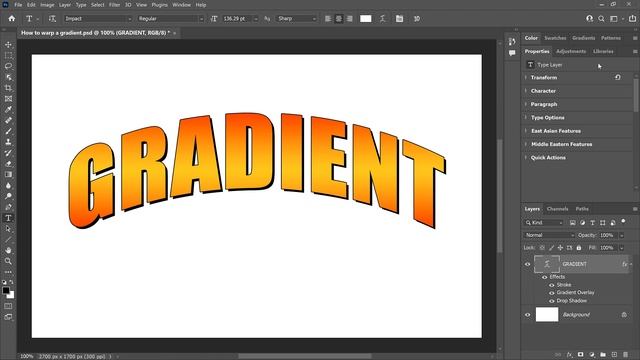Select the Horizontal Type tool
The height and width of the screenshot is (360, 640).
[x=8, y=218]
